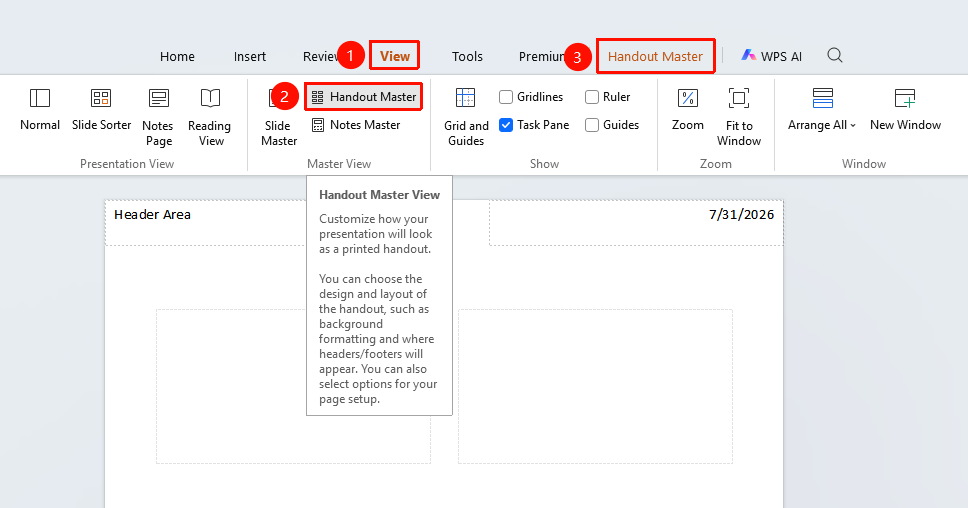Switch to Normal presentation view
This screenshot has height=508, width=968.
40,110
